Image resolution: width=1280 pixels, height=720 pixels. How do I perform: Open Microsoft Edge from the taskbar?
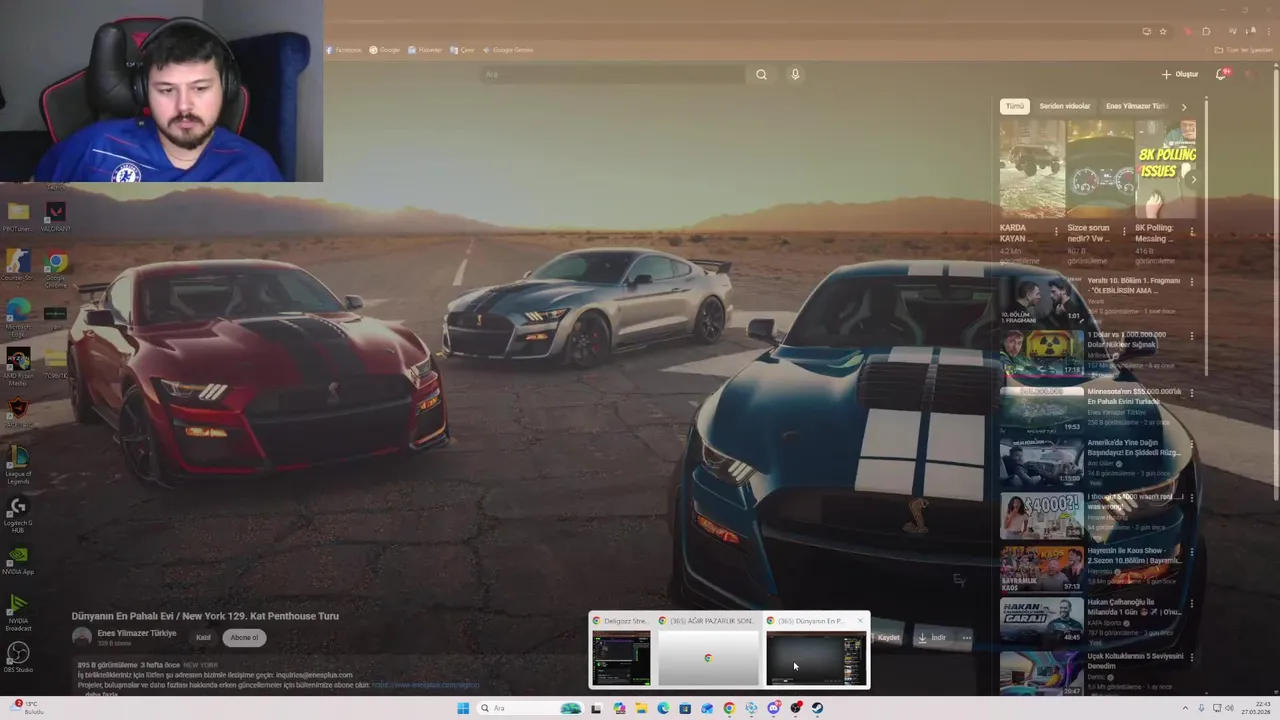(x=663, y=708)
